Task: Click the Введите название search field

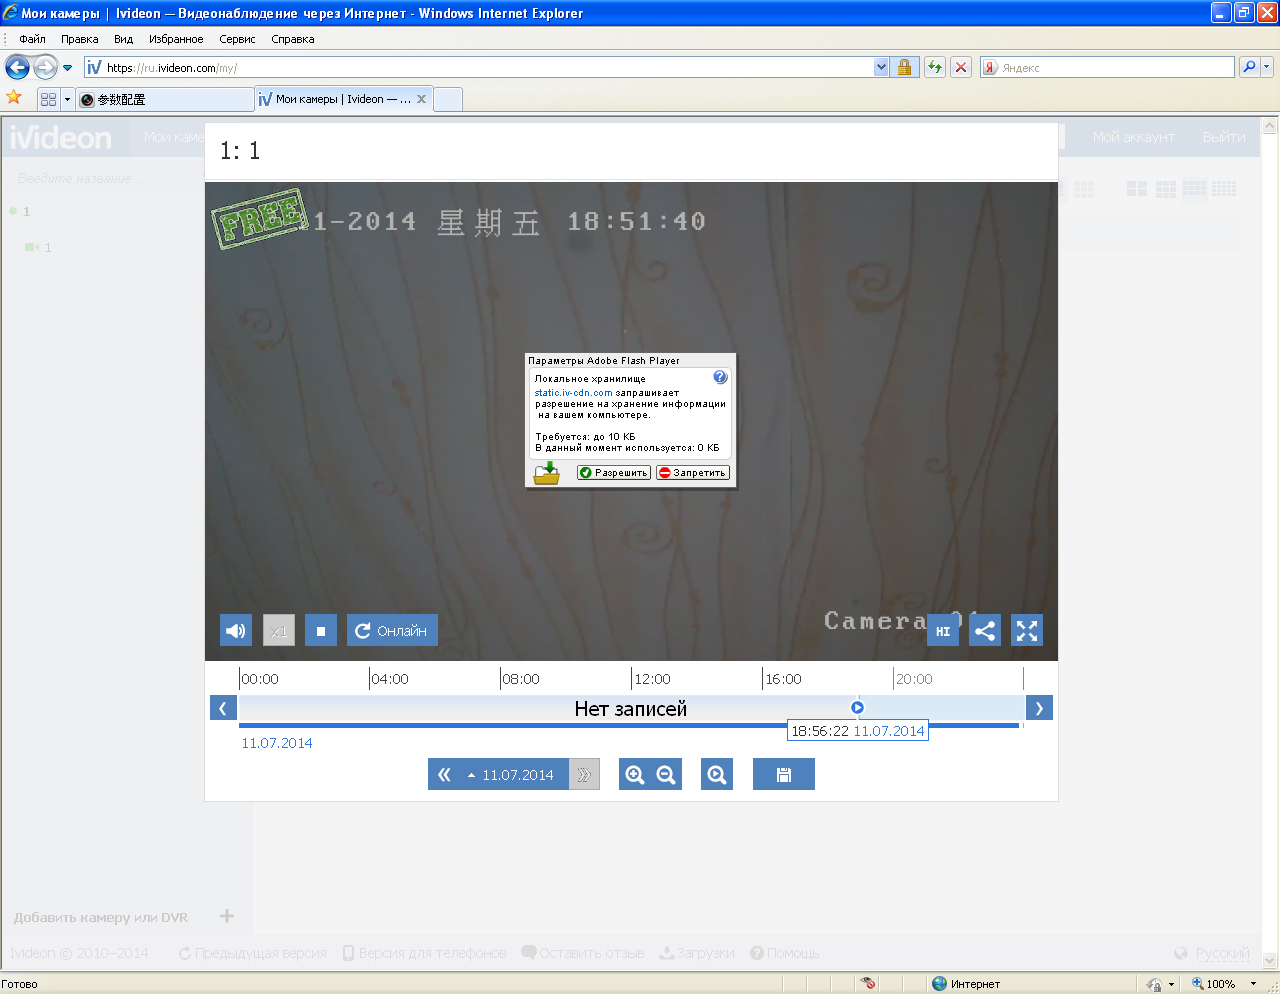Action: (x=105, y=178)
